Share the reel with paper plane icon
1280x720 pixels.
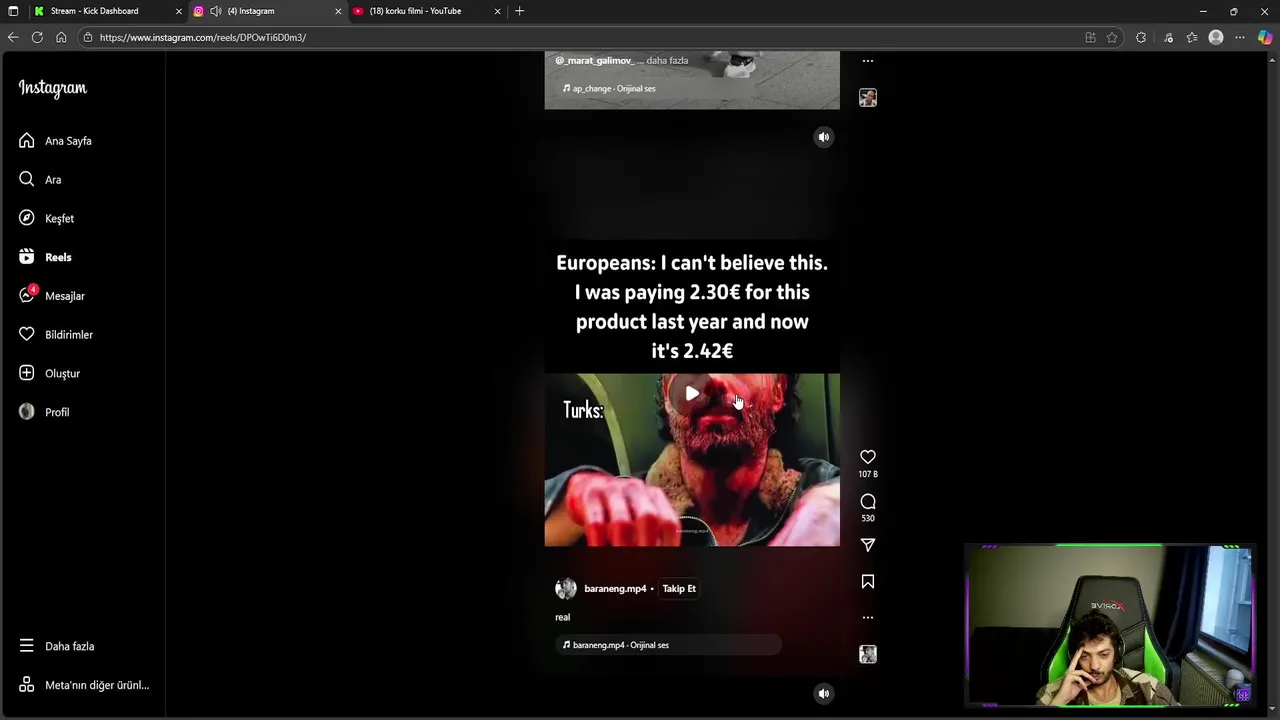point(868,545)
